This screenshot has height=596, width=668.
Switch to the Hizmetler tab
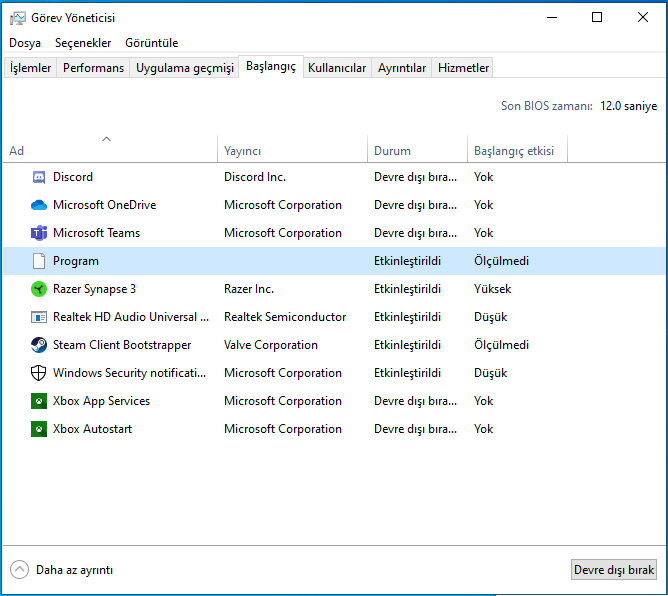(463, 68)
